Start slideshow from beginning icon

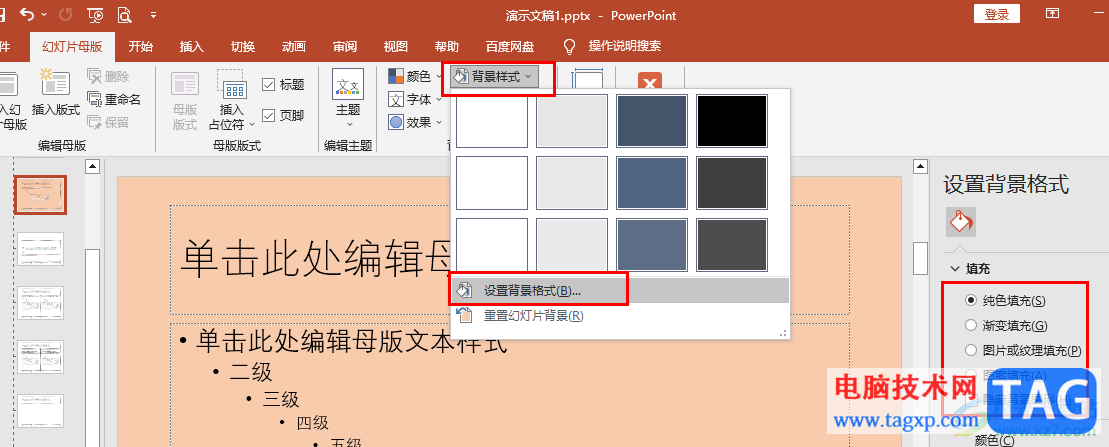click(95, 14)
